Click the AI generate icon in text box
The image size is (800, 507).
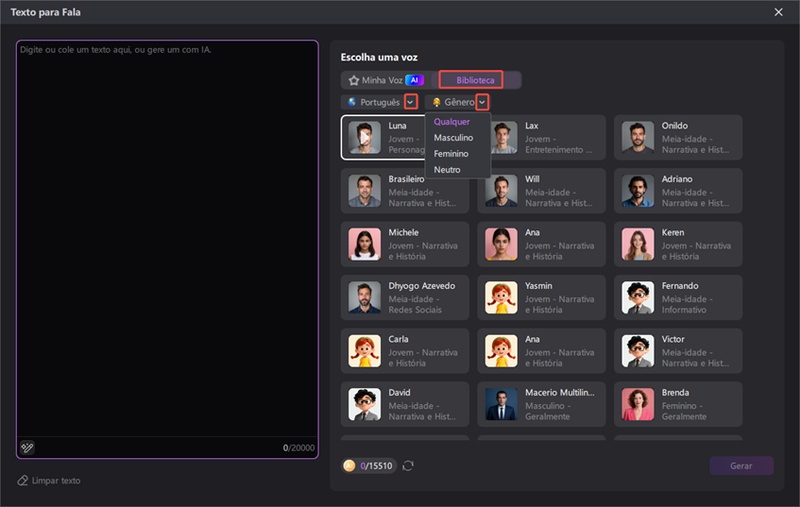(27, 447)
